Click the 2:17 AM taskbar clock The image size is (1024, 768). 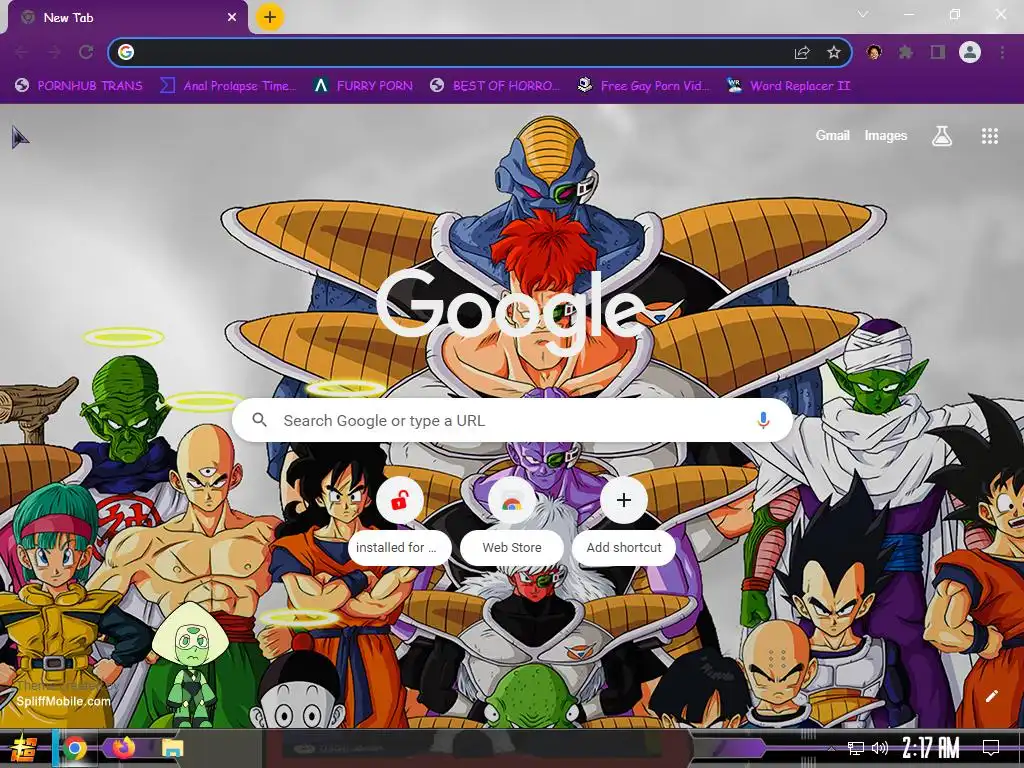931,748
